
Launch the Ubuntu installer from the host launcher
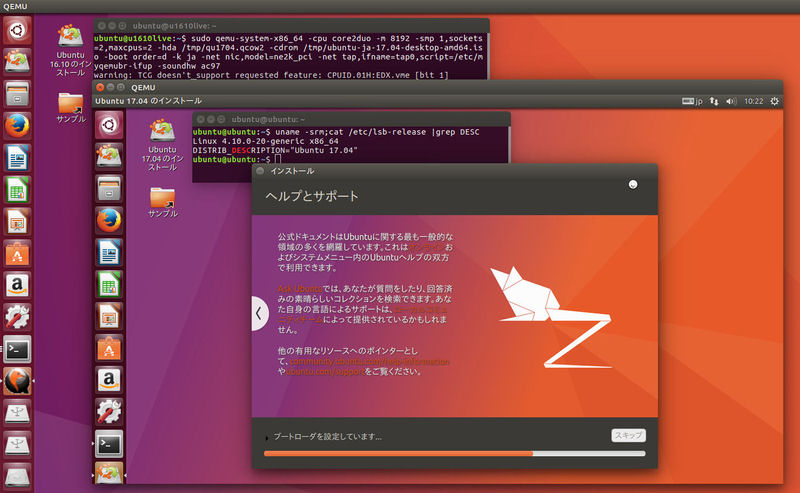(x=17, y=61)
